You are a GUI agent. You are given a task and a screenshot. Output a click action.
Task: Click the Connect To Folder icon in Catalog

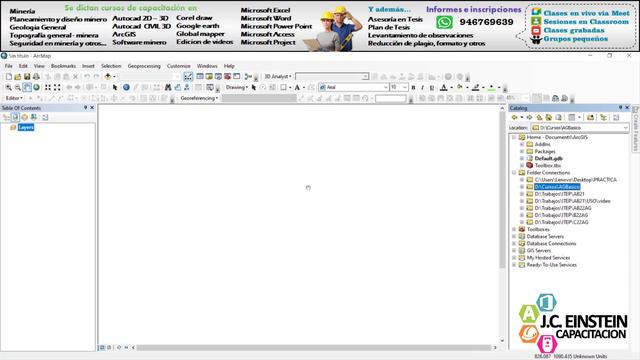pyautogui.click(x=590, y=118)
